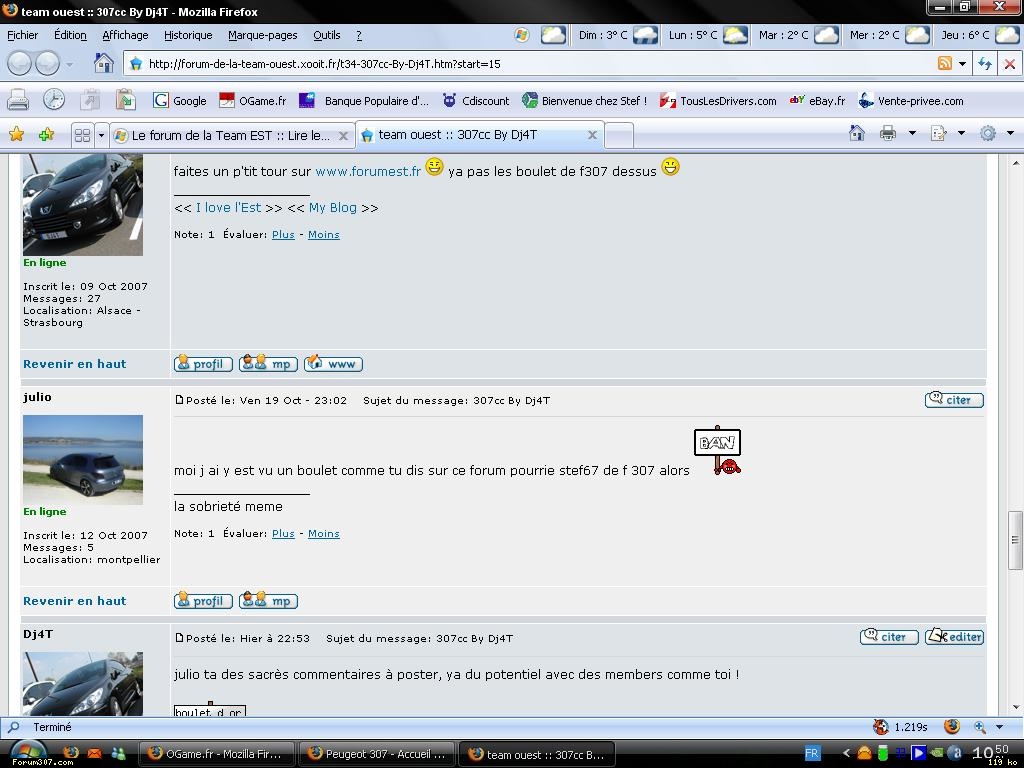
Task: Open the Outils menu
Action: coord(327,35)
